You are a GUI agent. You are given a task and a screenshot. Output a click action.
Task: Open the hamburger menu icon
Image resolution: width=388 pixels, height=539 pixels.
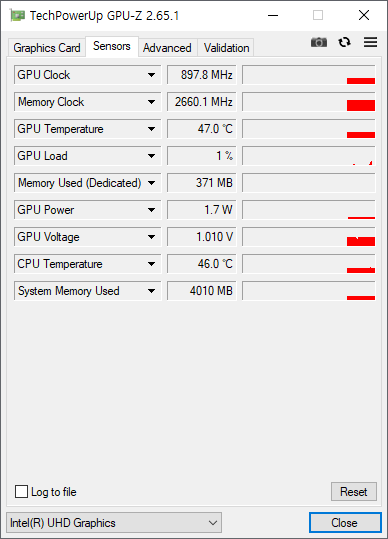tap(370, 42)
